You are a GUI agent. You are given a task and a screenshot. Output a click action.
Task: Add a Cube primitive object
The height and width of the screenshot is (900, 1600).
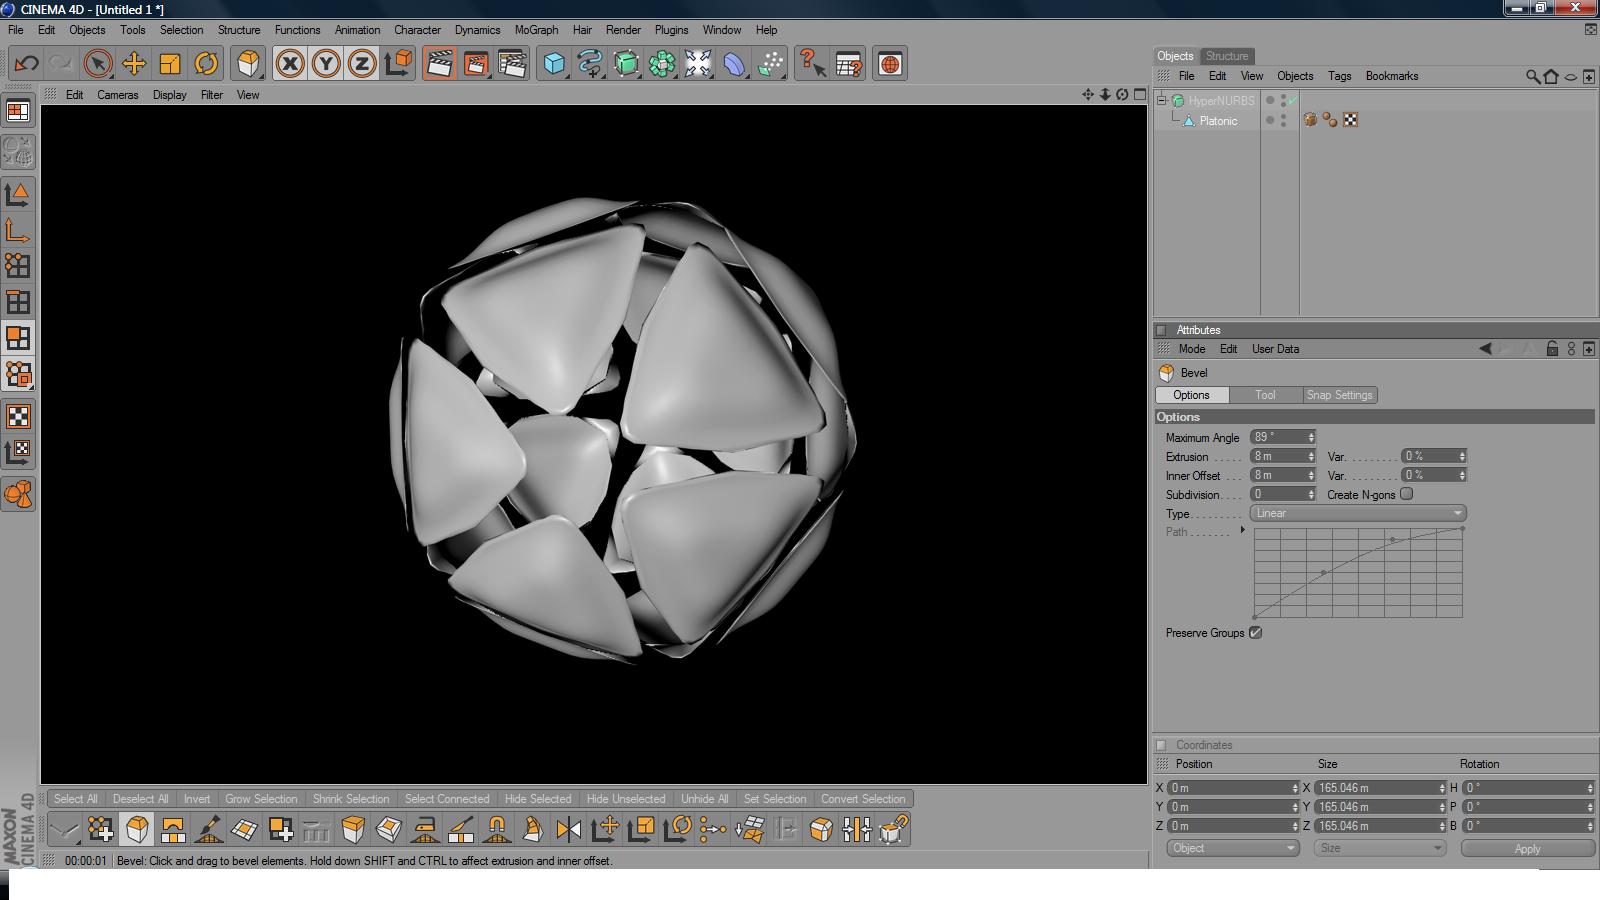(x=553, y=64)
